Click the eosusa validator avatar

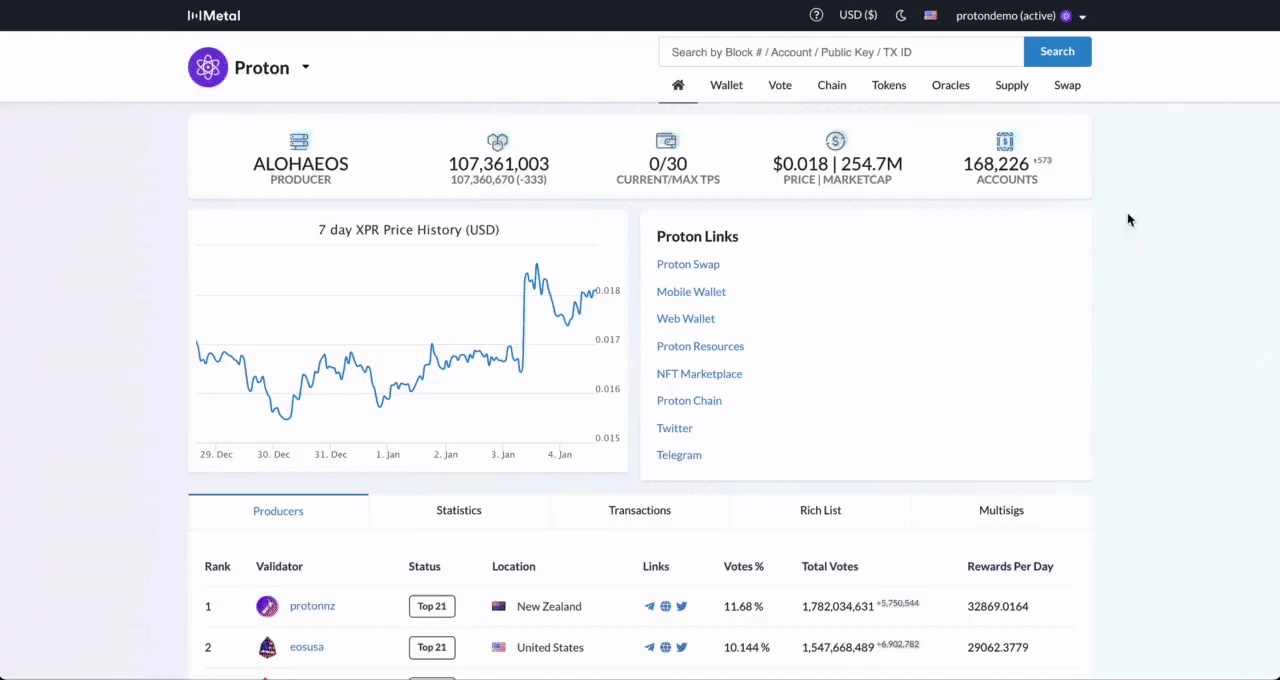(267, 647)
